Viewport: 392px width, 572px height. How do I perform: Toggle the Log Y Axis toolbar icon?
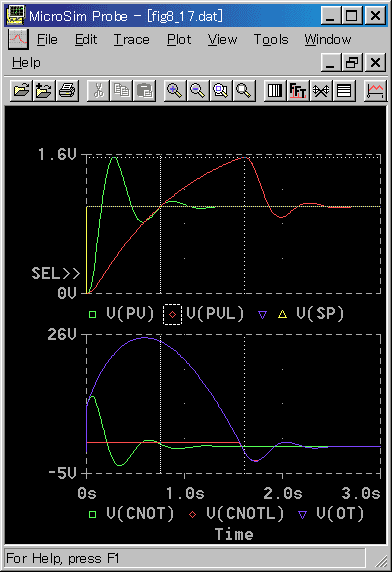(344, 90)
